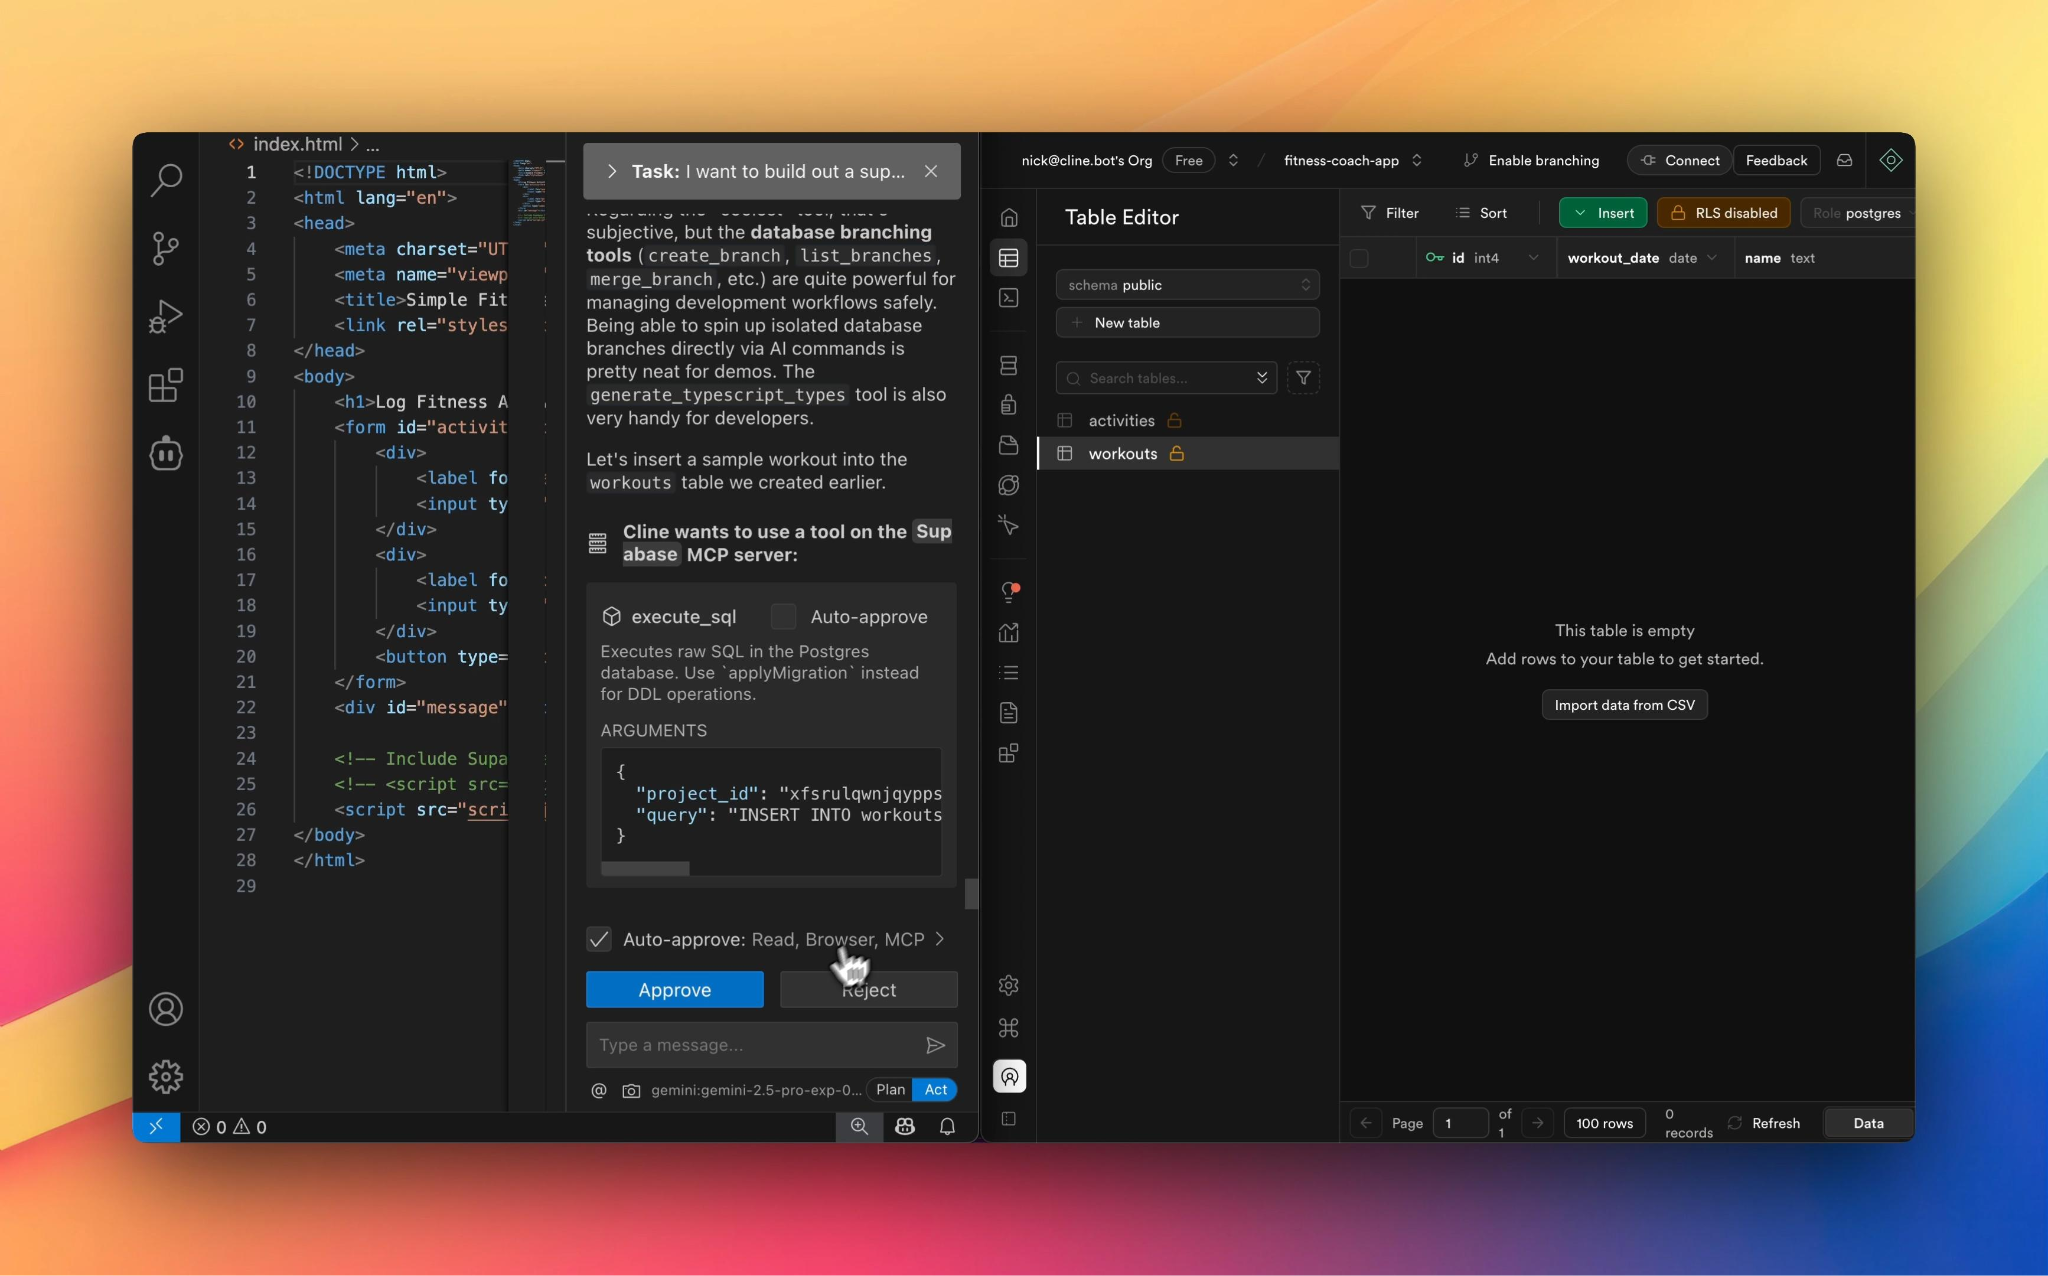Toggle the Auto-approve Read, Browser, MCP checkbox

click(x=599, y=939)
